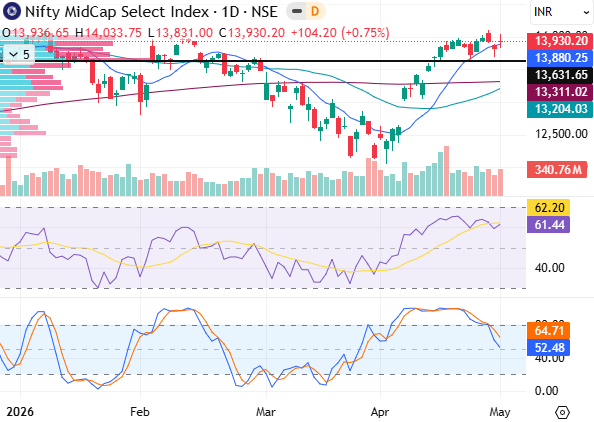Select the black 13,631.65 horizontal line label
The image size is (594, 422).
click(560, 75)
